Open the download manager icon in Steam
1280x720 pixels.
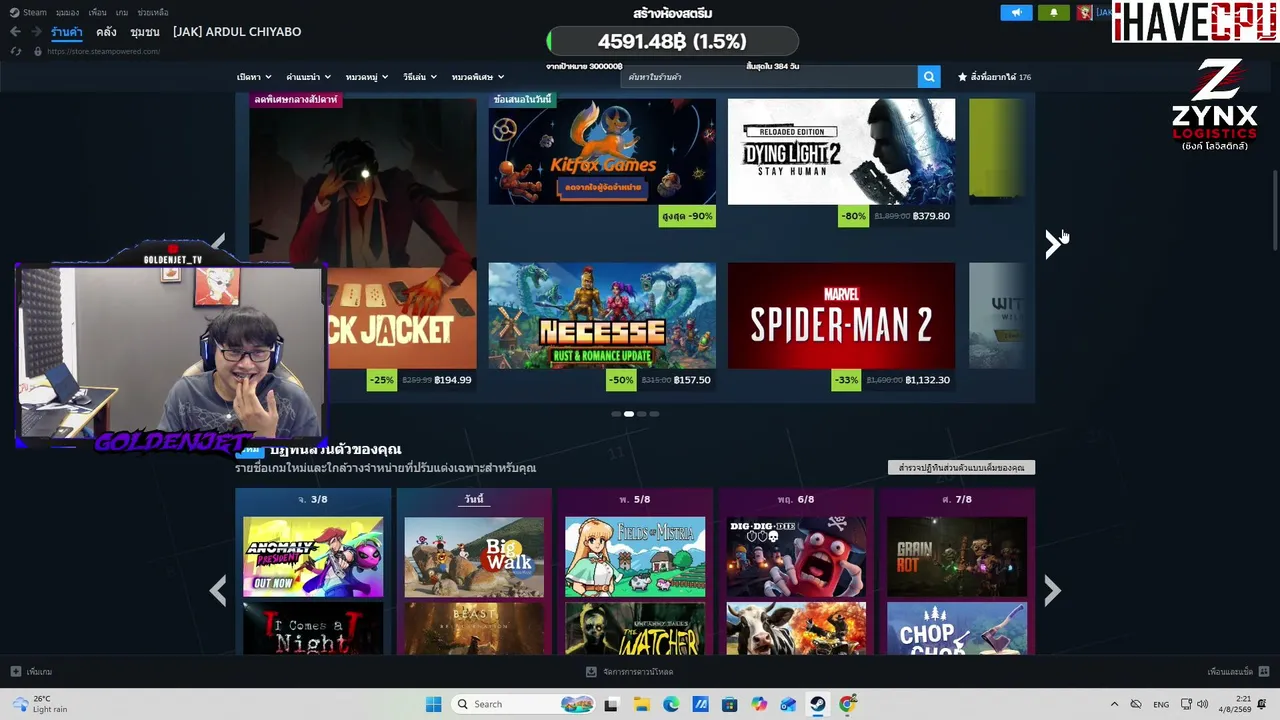[x=591, y=672]
